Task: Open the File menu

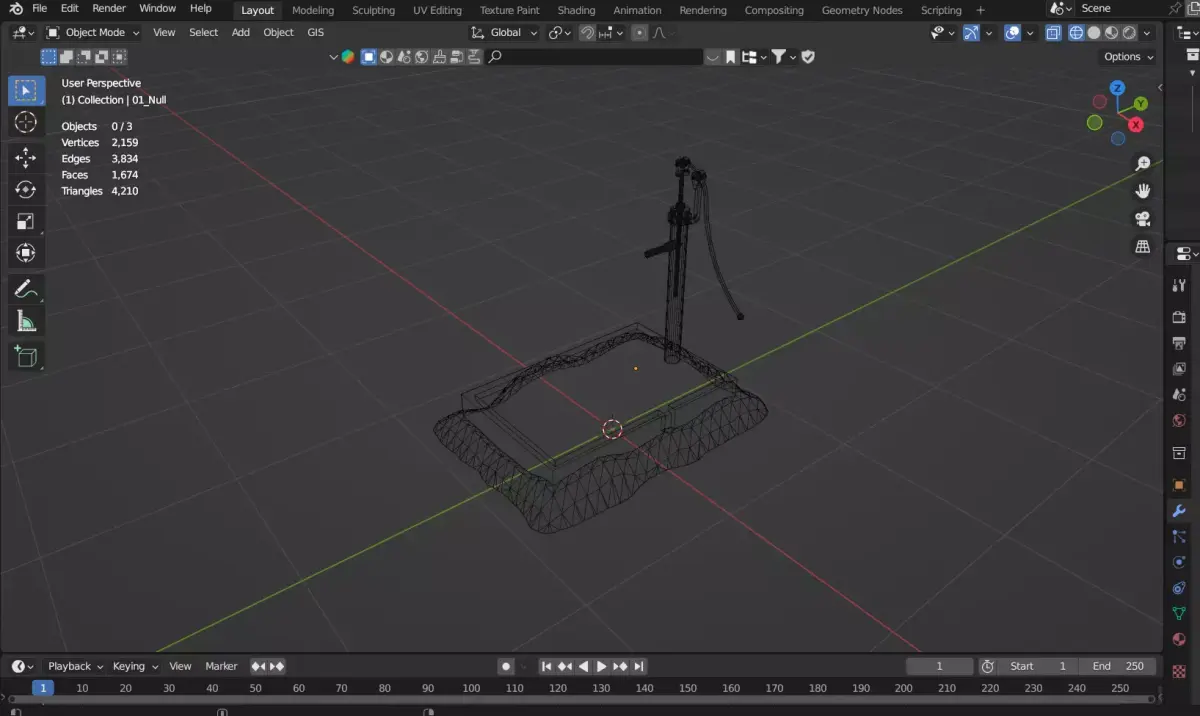Action: point(40,9)
